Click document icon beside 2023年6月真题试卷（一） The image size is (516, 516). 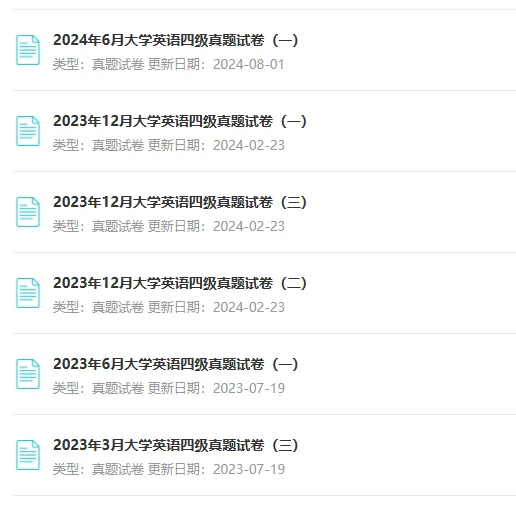(x=28, y=374)
